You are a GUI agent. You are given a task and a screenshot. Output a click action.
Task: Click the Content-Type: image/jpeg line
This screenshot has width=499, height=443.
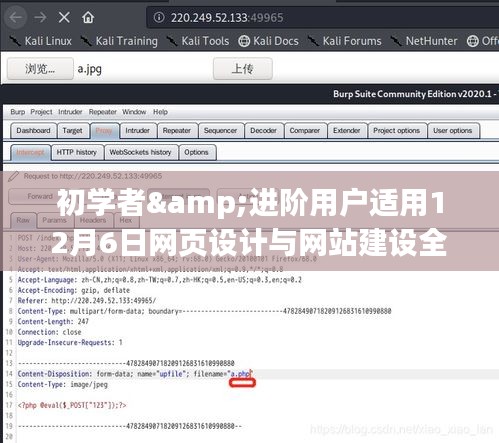(63, 384)
